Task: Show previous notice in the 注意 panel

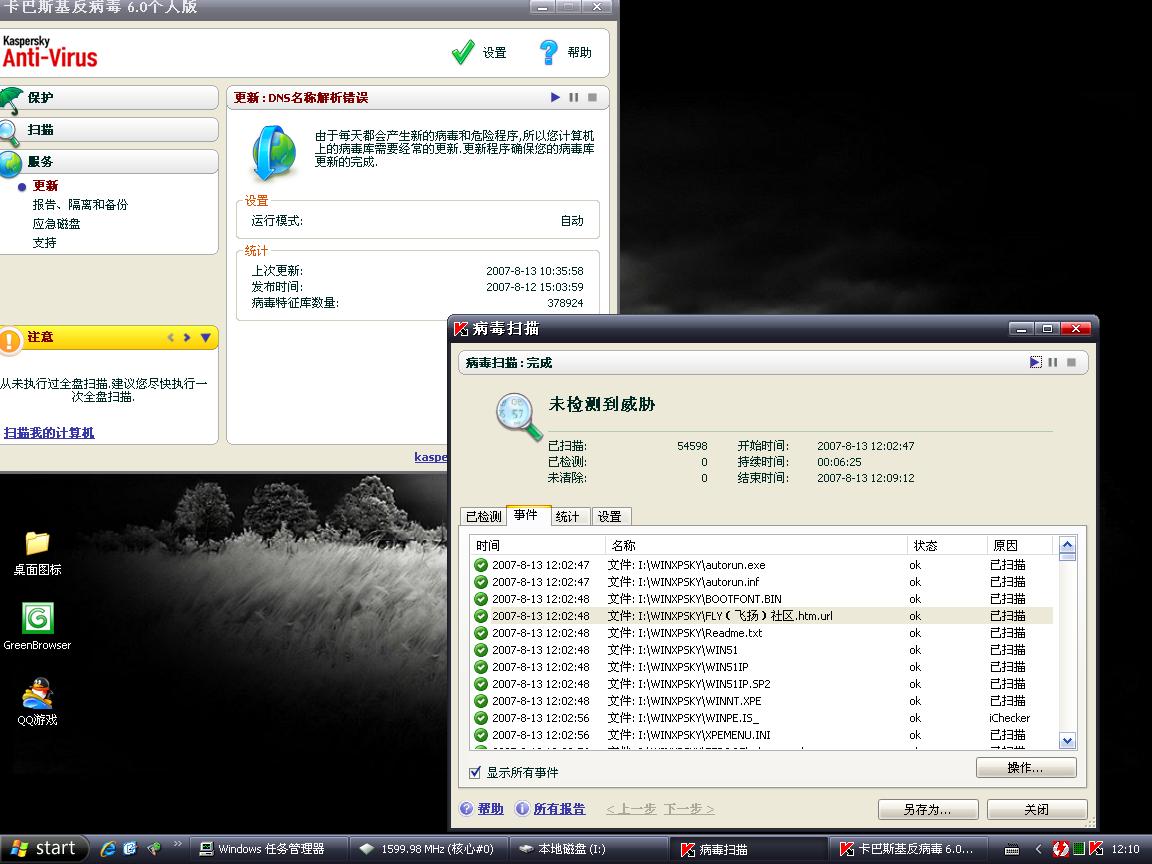Action: click(170, 337)
